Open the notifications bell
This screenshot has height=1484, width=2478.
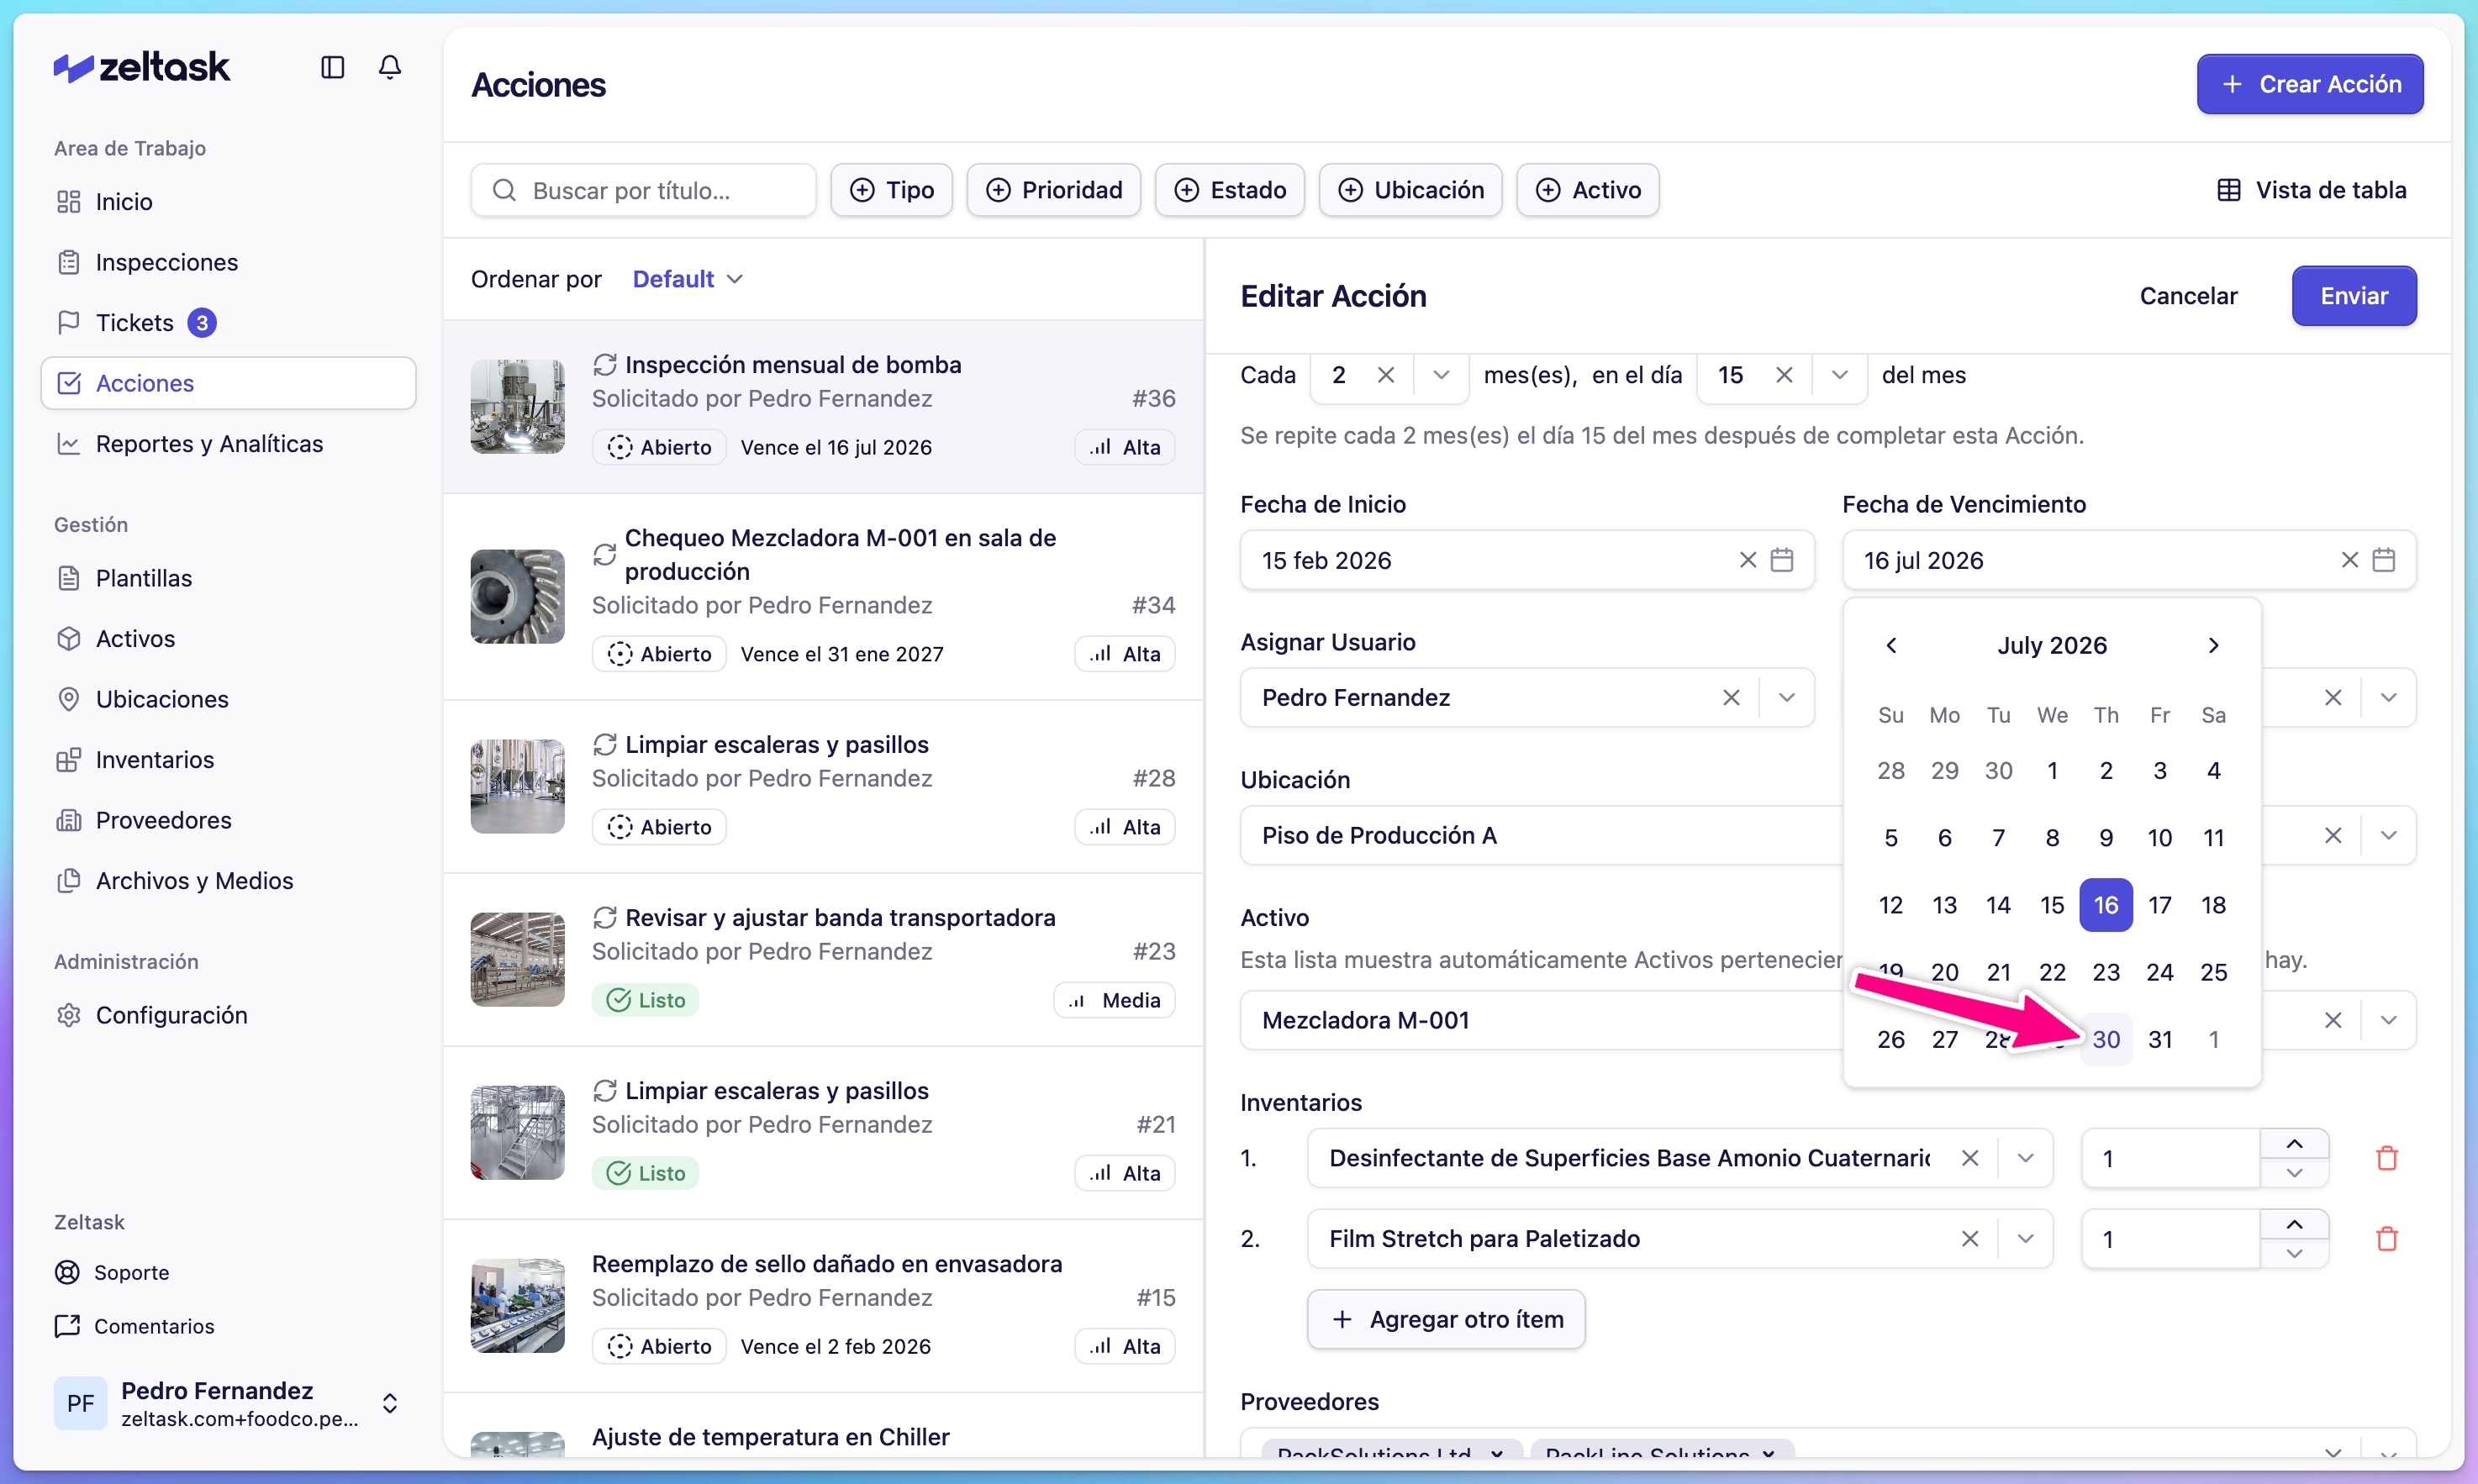click(x=390, y=67)
